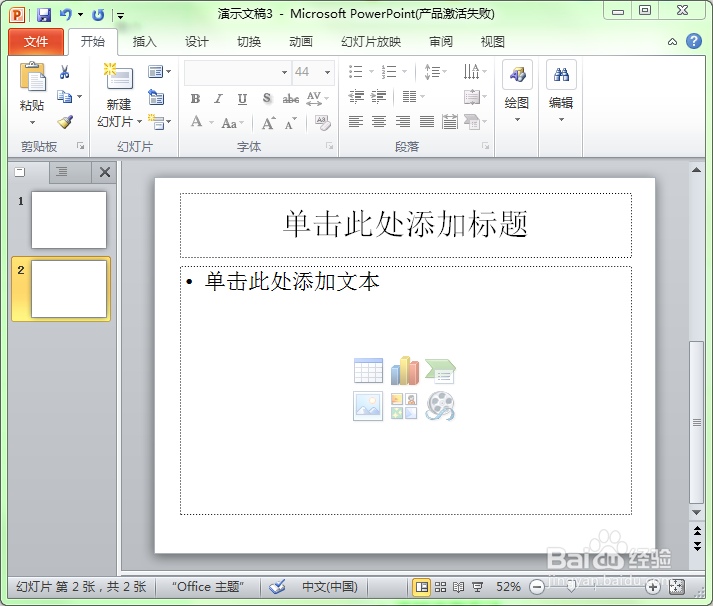The image size is (713, 606).
Task: Switch to 幻灯片放映 Slide Show tab
Action: tap(371, 42)
